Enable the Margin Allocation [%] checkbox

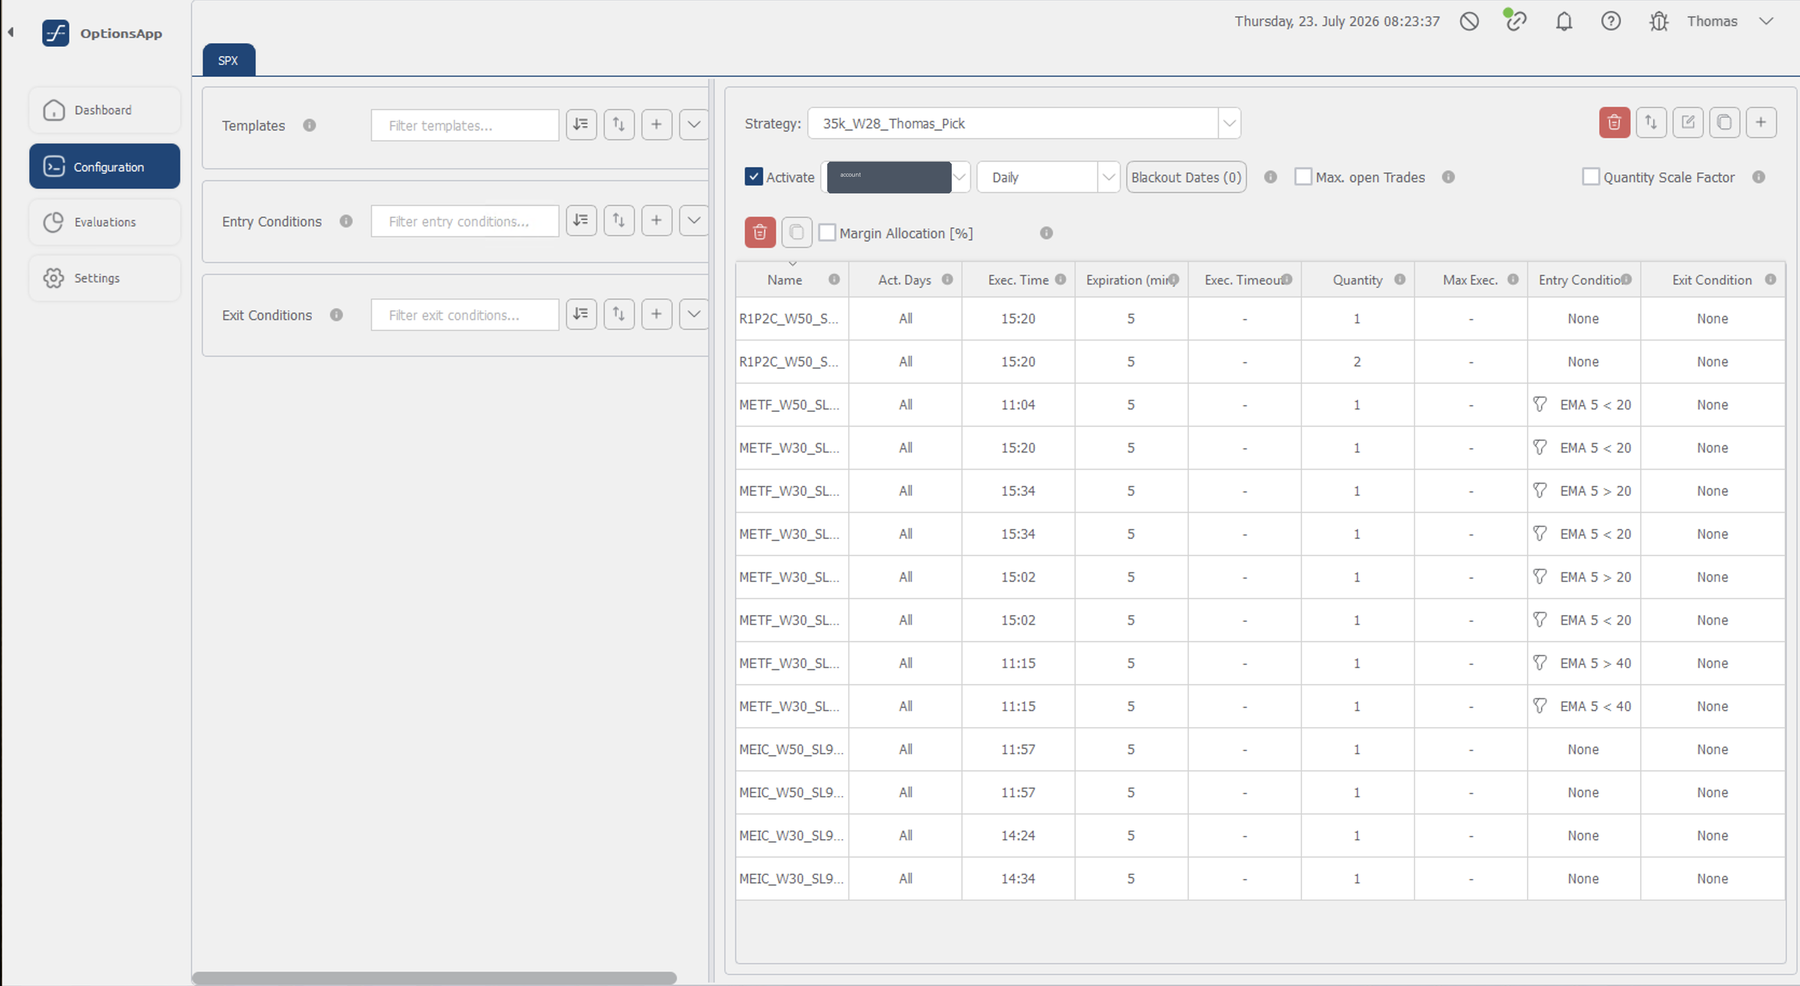[827, 233]
